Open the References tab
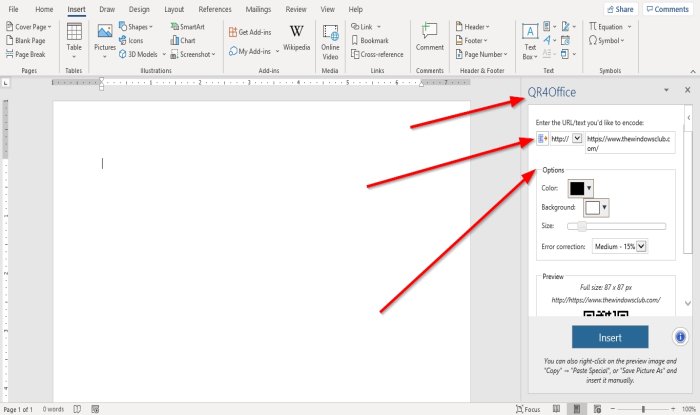The image size is (700, 415). coord(215,9)
